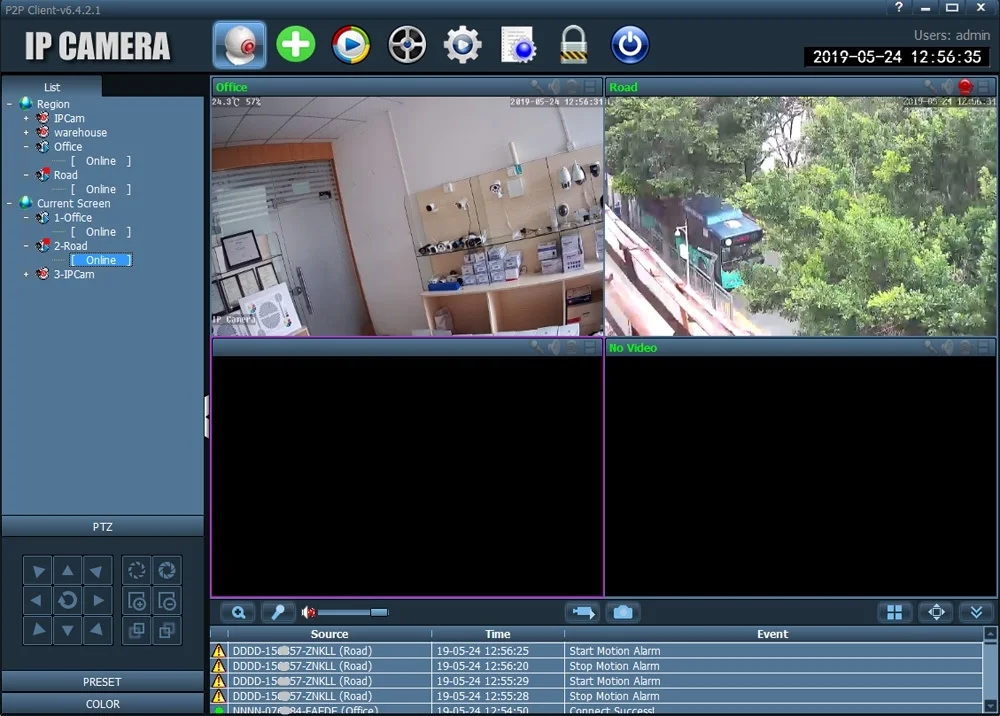Click the PTZ left arrow
The image size is (1000, 716).
tap(37, 600)
